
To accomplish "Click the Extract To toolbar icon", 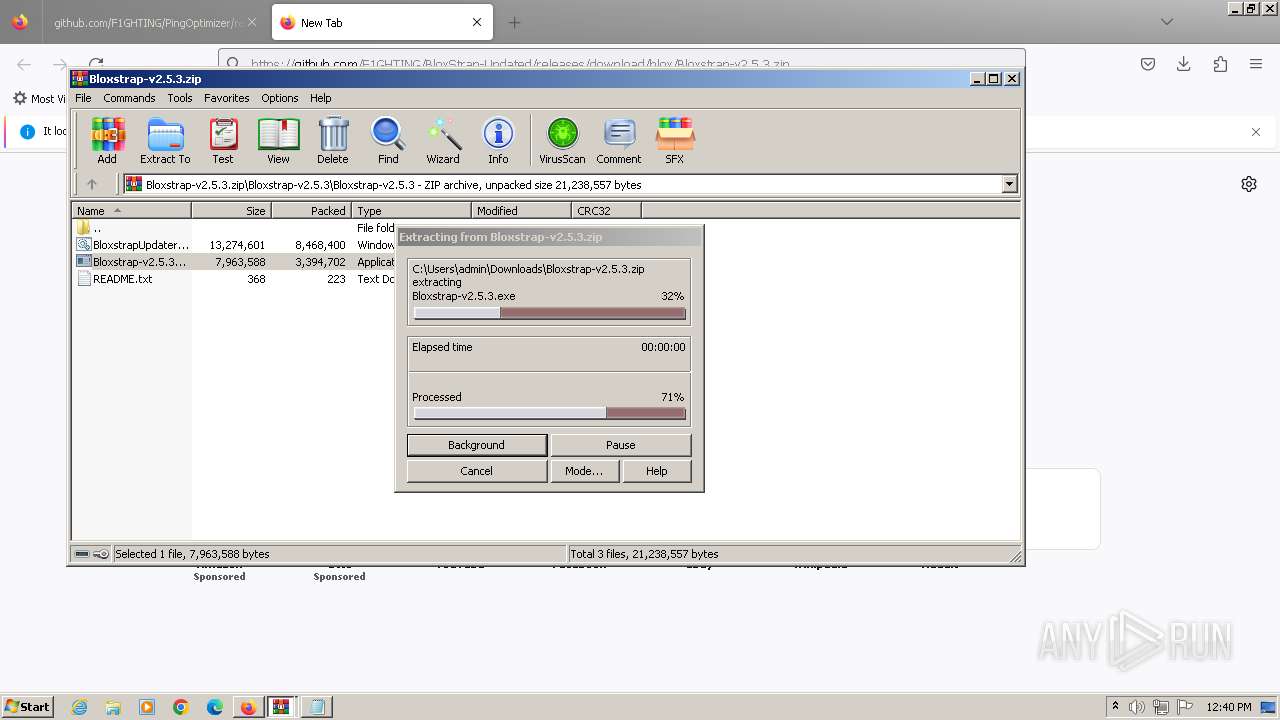I will point(165,140).
